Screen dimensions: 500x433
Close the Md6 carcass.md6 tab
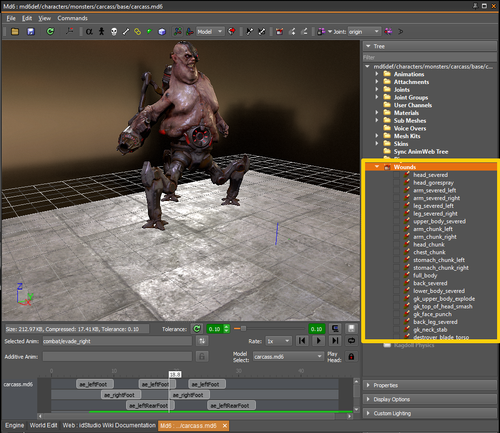click(x=225, y=426)
